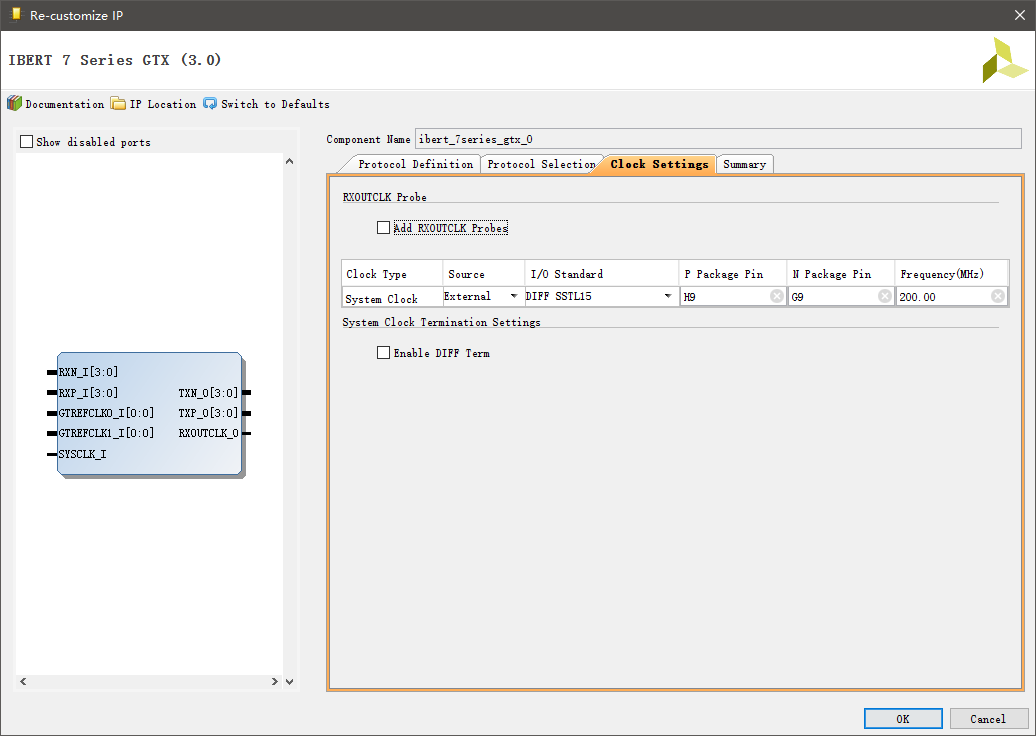The image size is (1036, 736).
Task: Click the Xilinx logo icon
Action: click(x=1005, y=60)
